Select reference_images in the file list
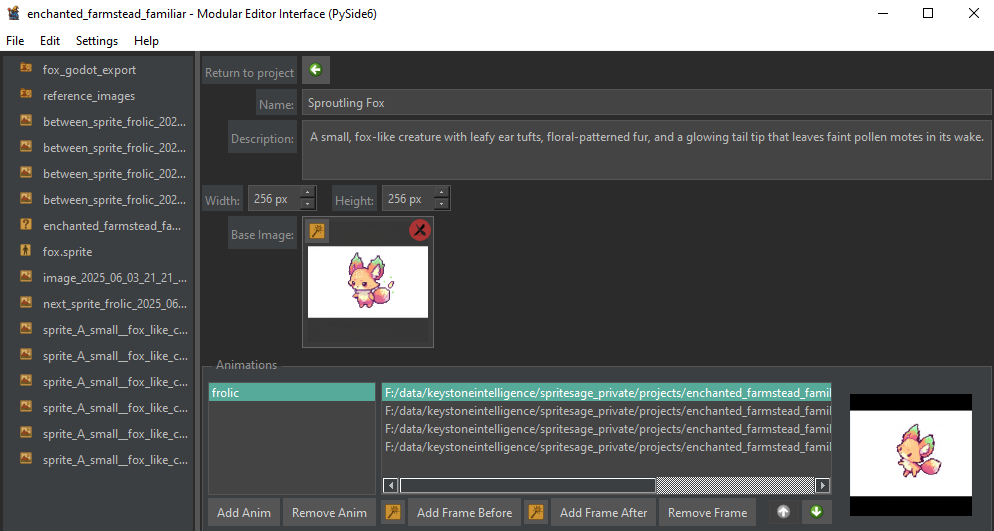 [x=89, y=96]
